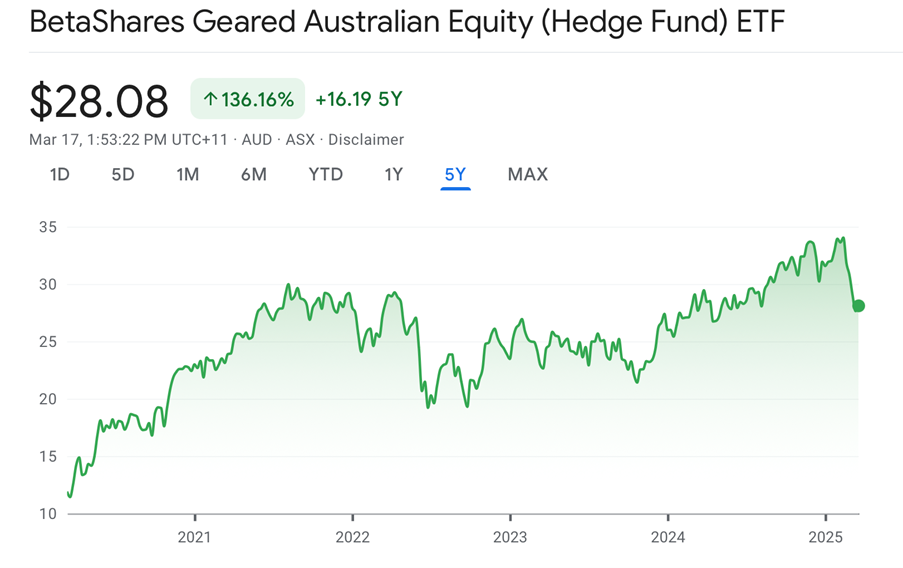Show the 1M price chart
Viewport: 903px width, 568px height.
tap(188, 175)
